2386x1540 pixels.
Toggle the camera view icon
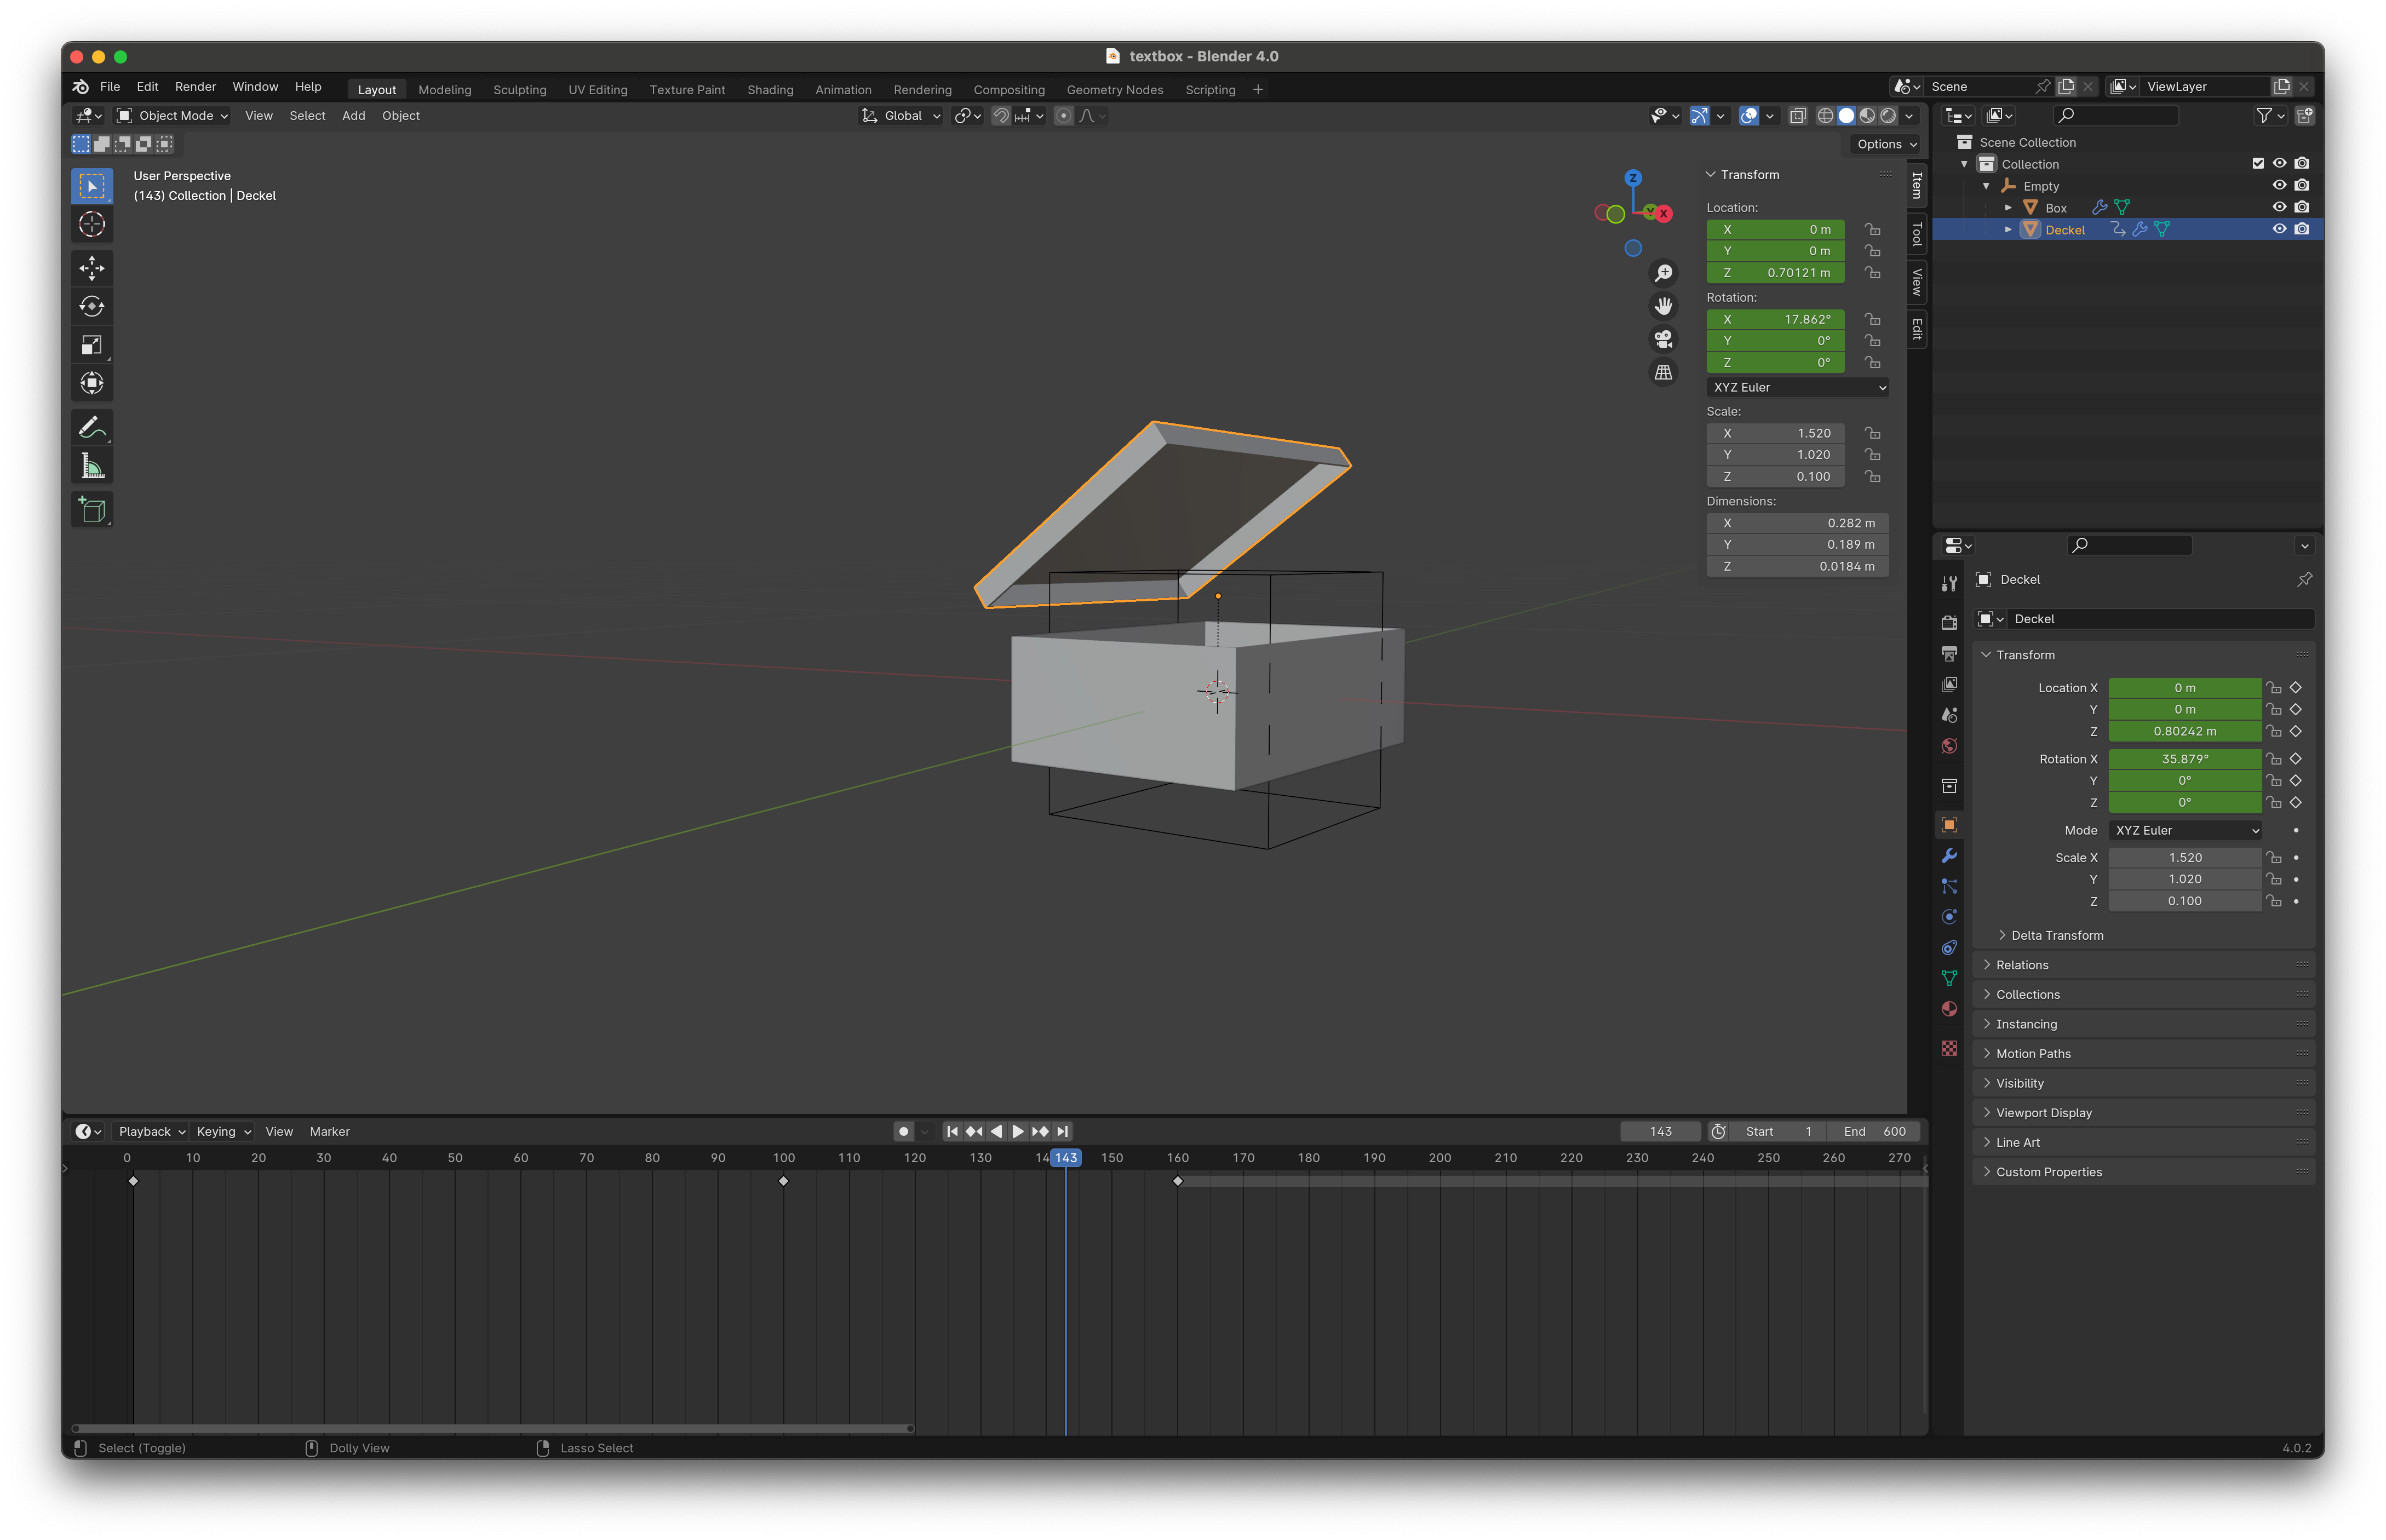pos(1663,339)
